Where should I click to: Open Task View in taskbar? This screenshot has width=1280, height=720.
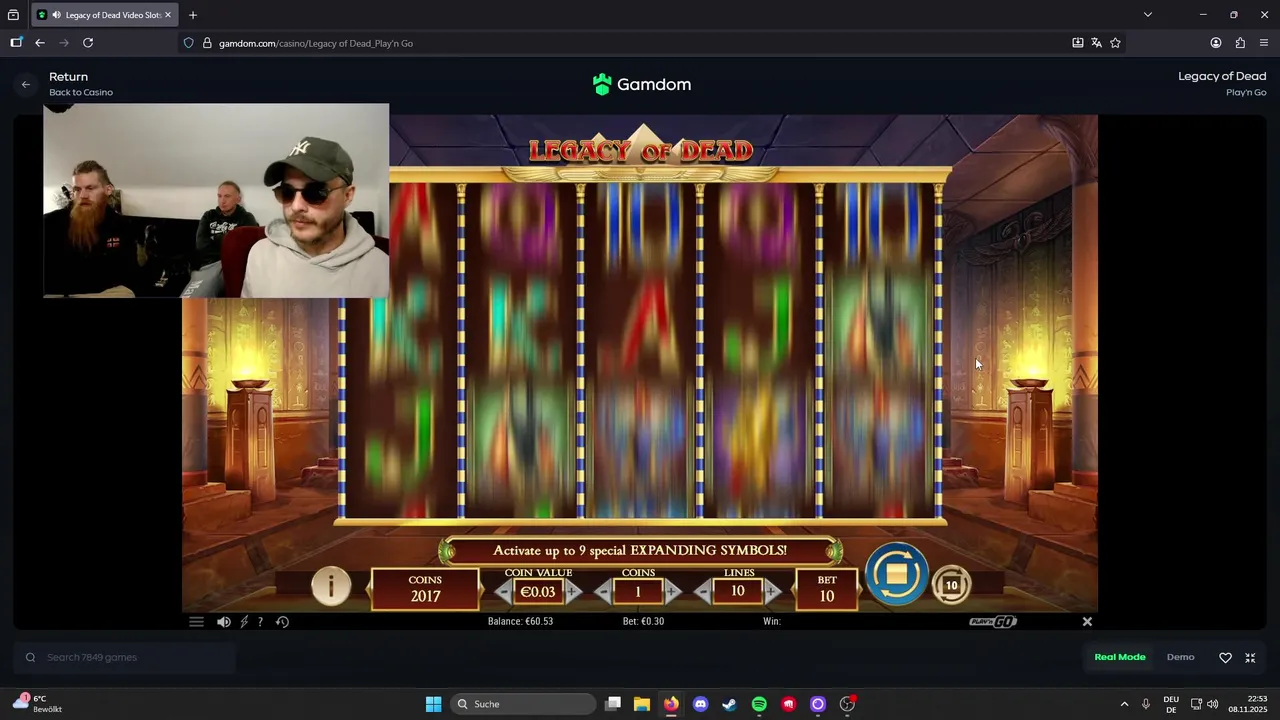613,704
